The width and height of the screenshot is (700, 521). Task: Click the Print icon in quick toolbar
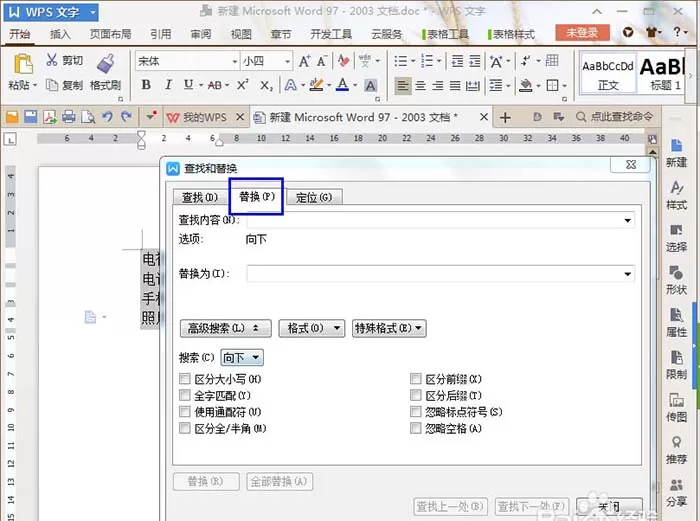(x=69, y=117)
